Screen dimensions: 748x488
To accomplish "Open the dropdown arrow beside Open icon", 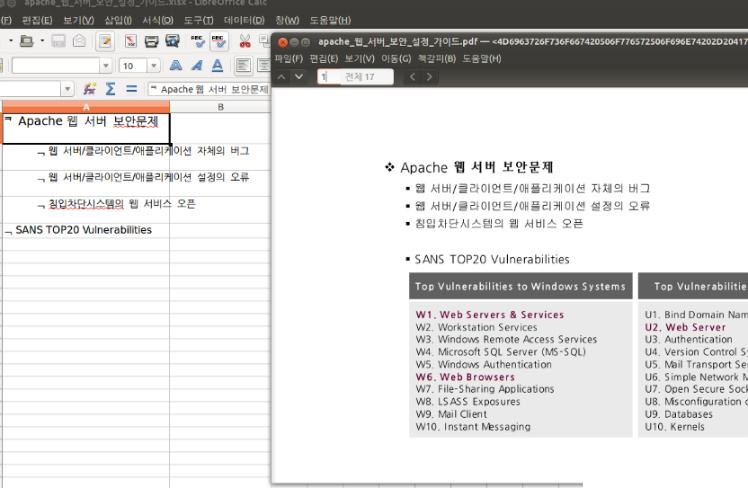I will pos(42,41).
